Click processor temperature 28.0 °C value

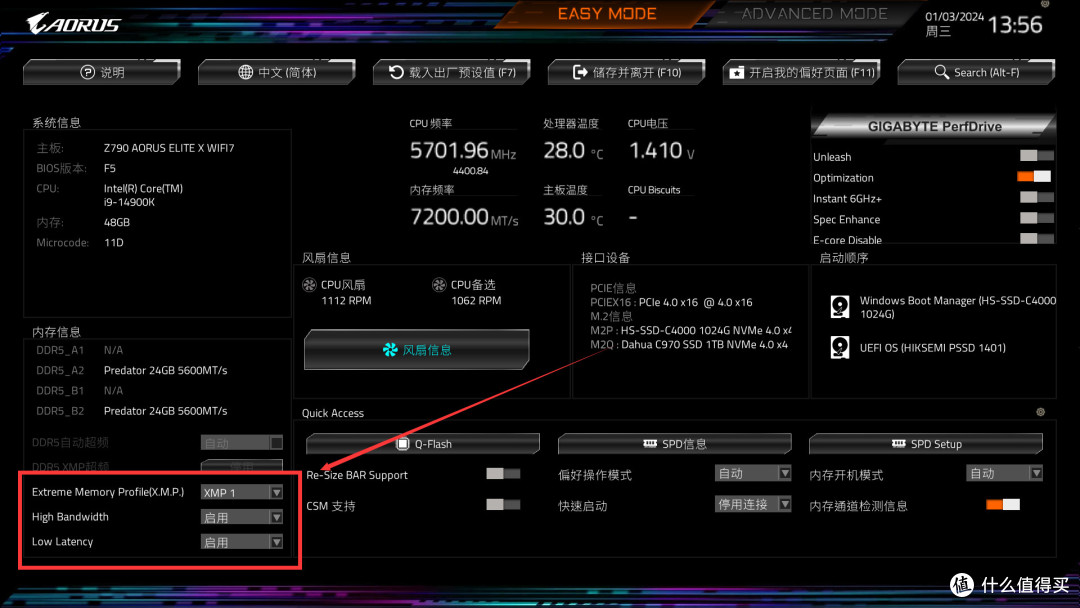[573, 151]
